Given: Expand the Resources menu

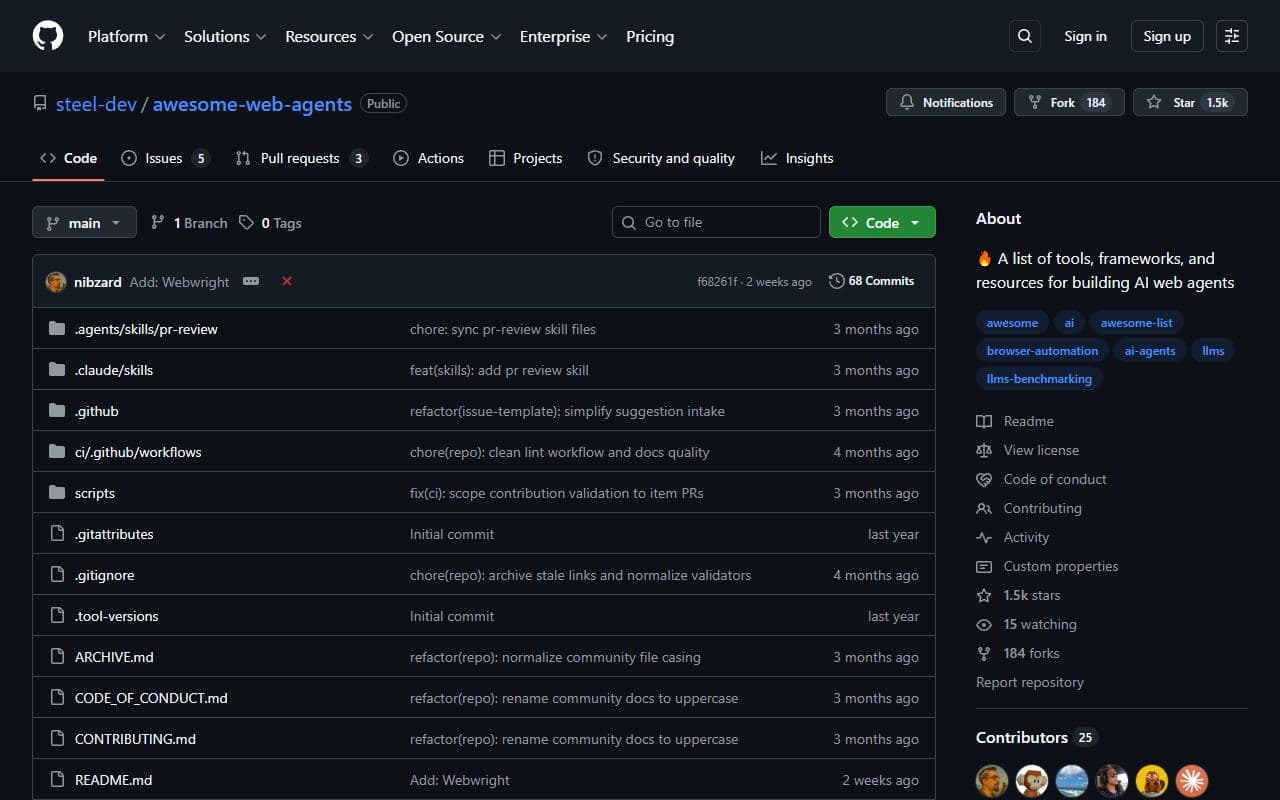Looking at the screenshot, I should pos(329,36).
